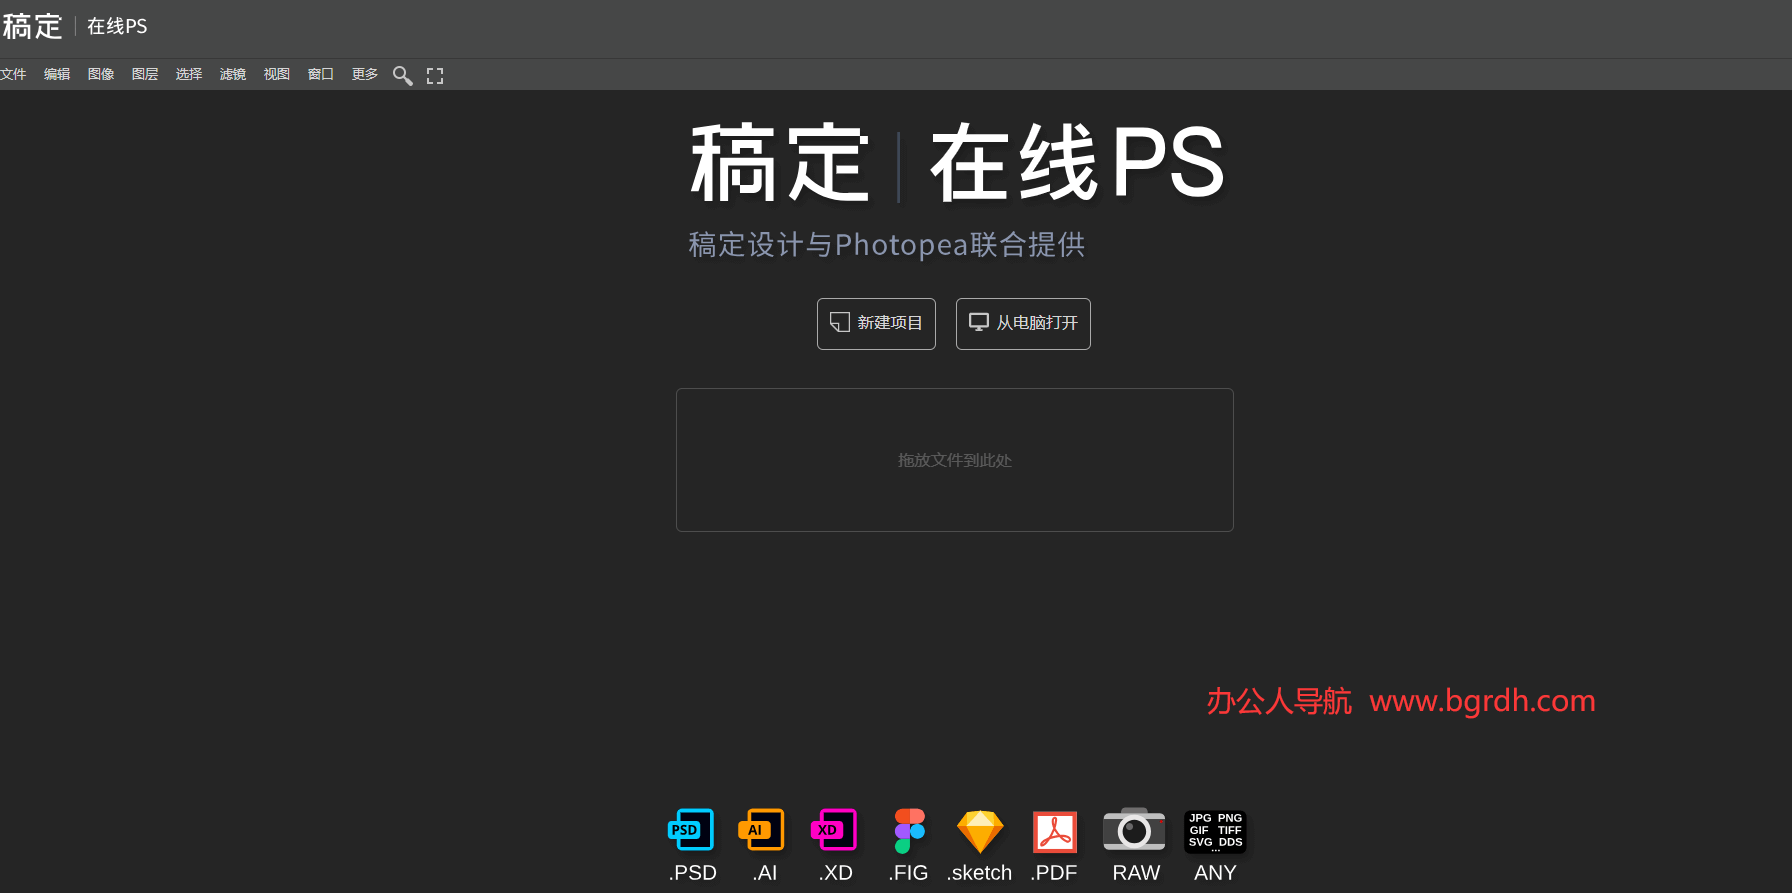This screenshot has width=1792, height=893.
Task: Click the 在线PS title in header
Action: (117, 27)
